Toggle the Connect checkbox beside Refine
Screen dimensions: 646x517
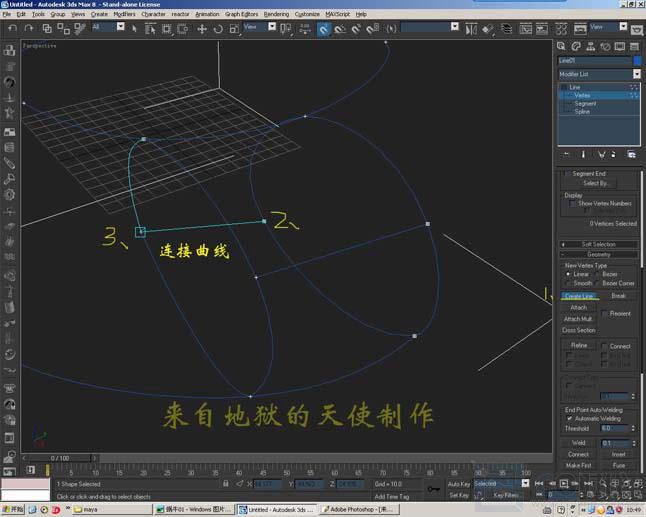605,346
